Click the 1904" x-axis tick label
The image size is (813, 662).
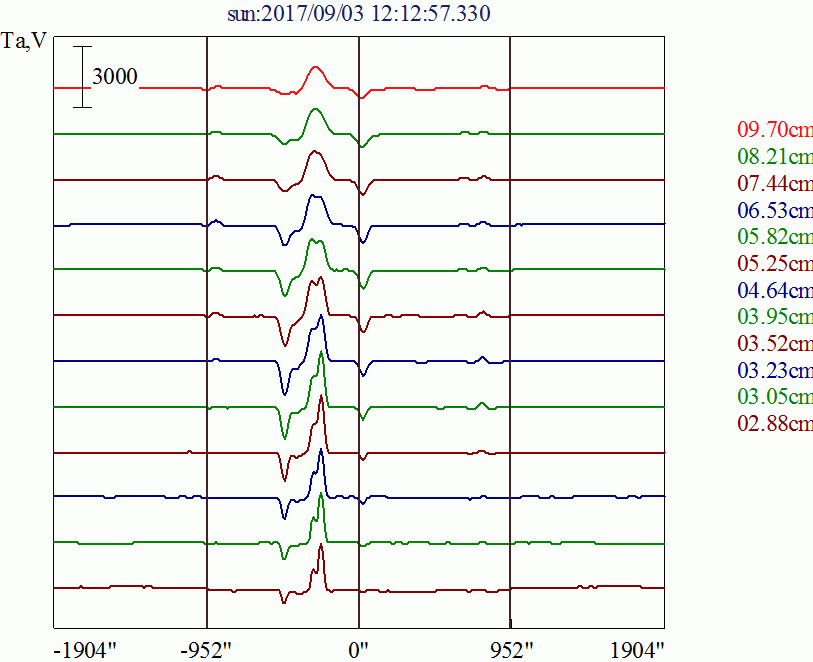(x=637, y=650)
